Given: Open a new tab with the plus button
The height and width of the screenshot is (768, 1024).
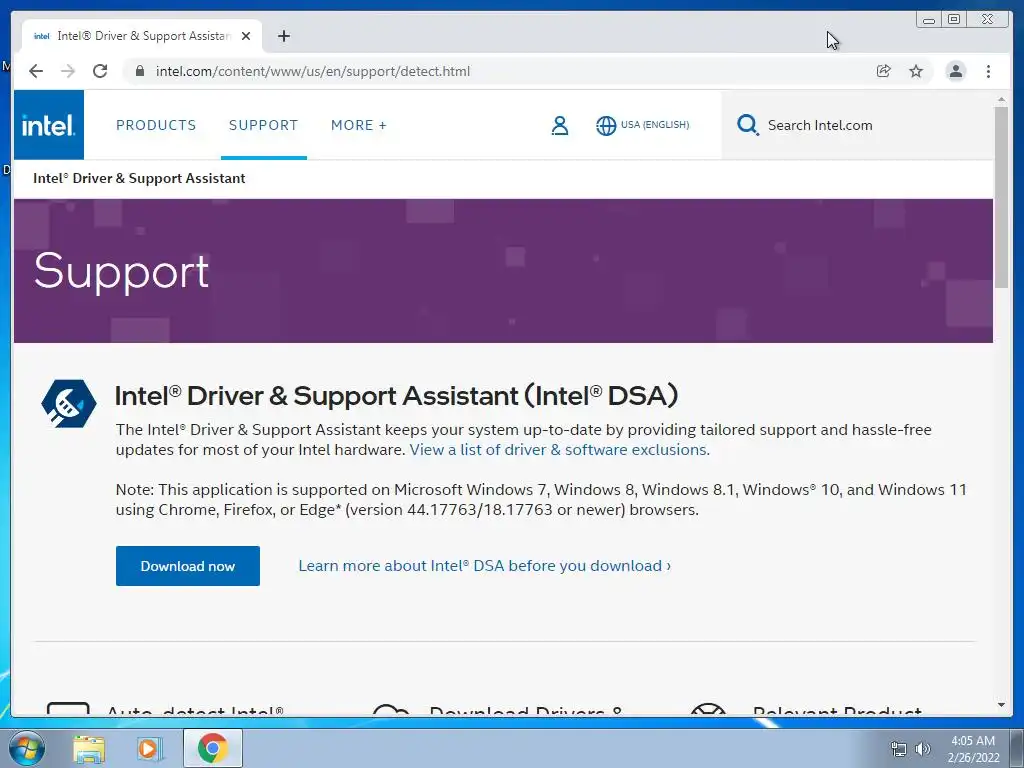Looking at the screenshot, I should [x=283, y=36].
